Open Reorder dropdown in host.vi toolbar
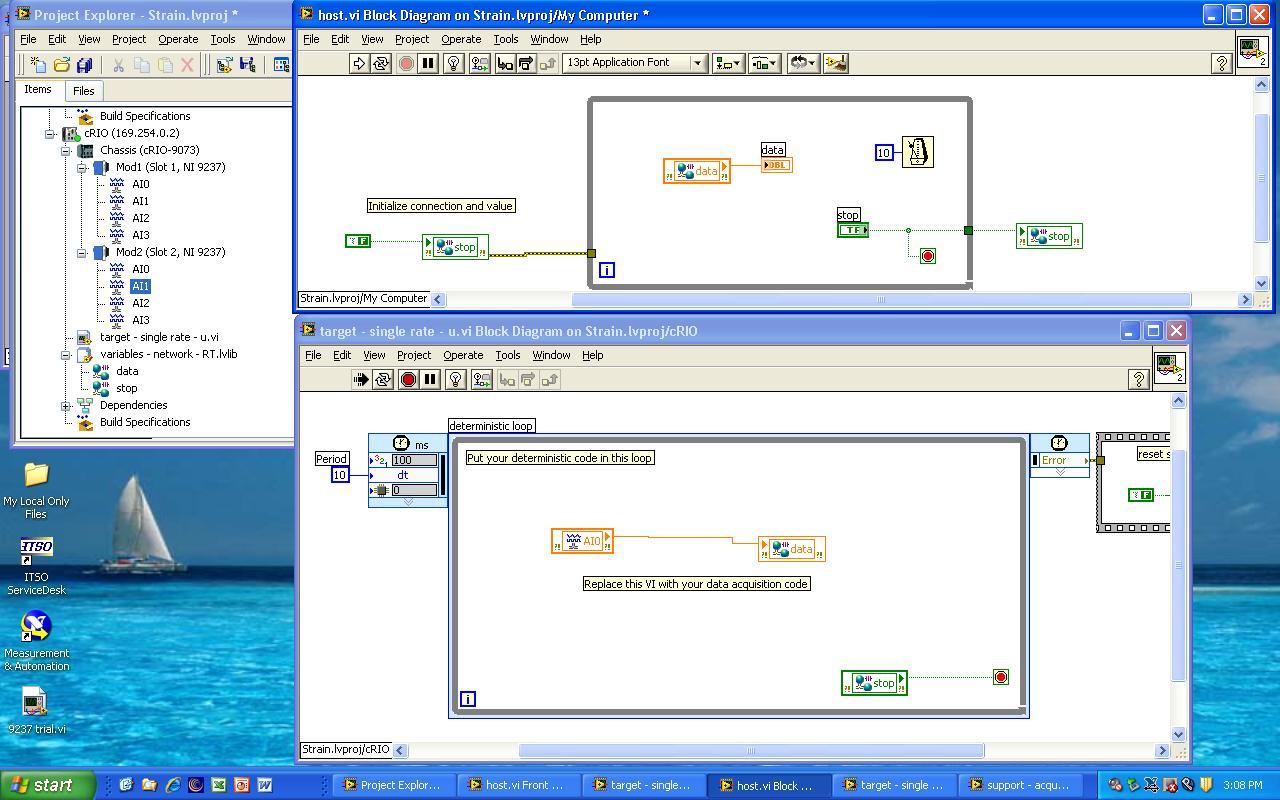Viewport: 1280px width, 800px height. tap(802, 63)
